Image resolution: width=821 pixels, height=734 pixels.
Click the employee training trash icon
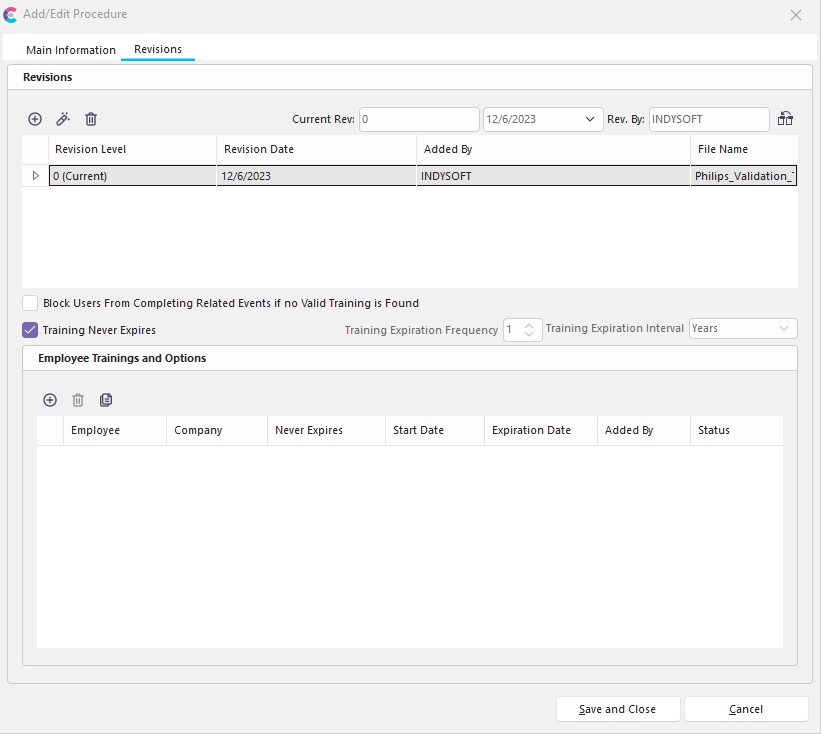[x=78, y=400]
